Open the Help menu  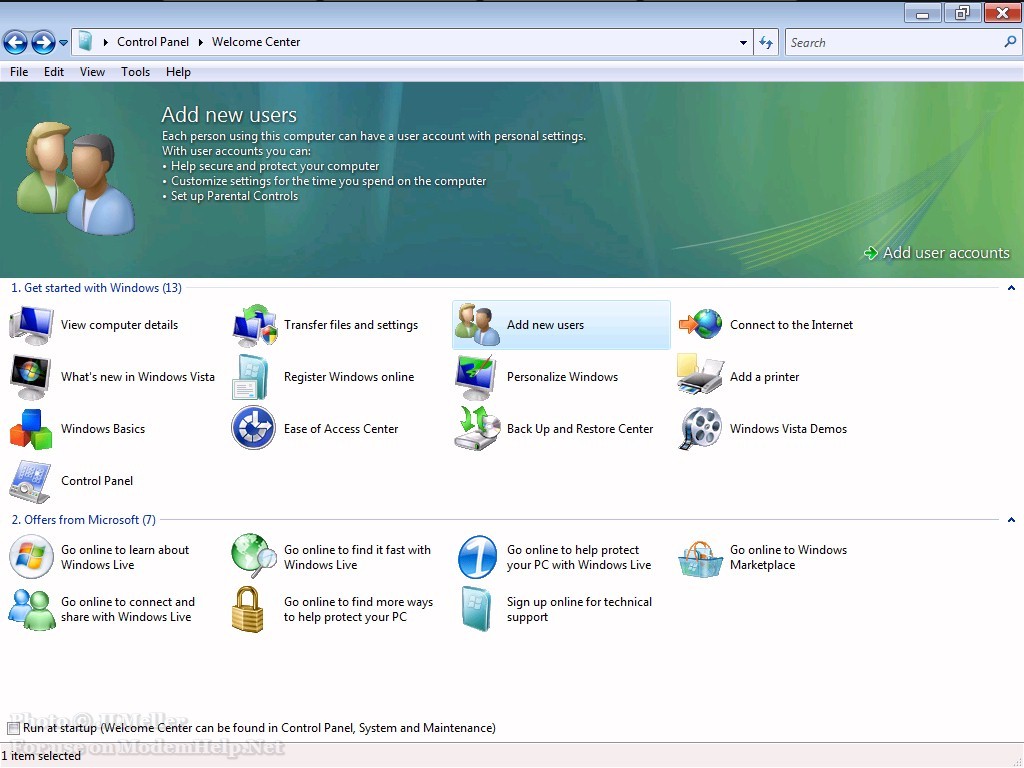coord(178,72)
